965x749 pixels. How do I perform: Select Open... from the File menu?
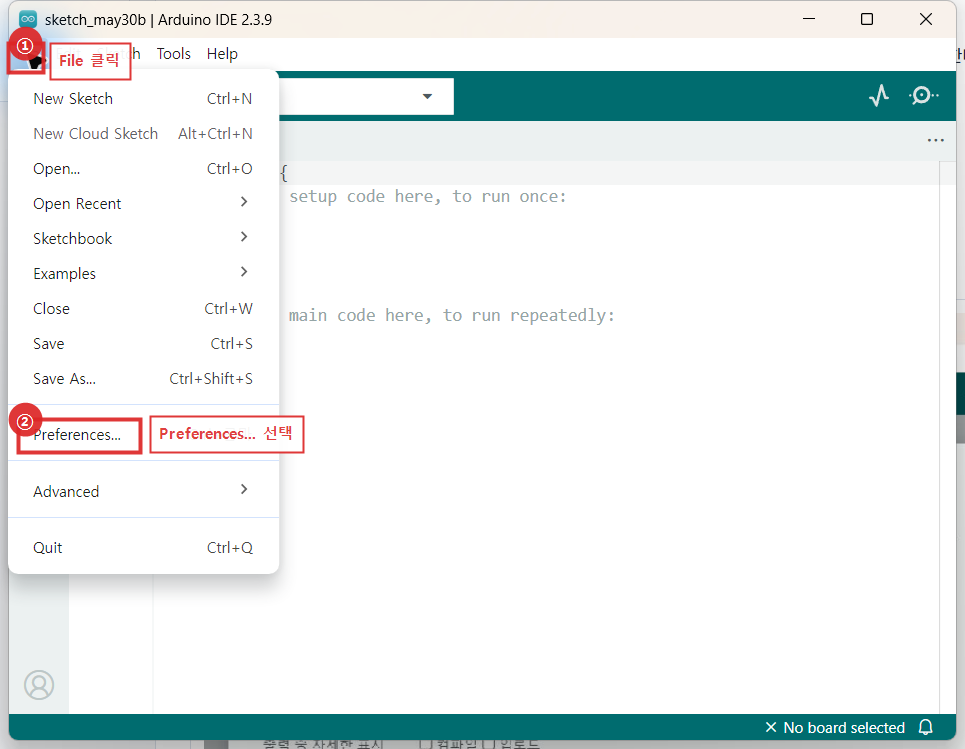(x=143, y=169)
